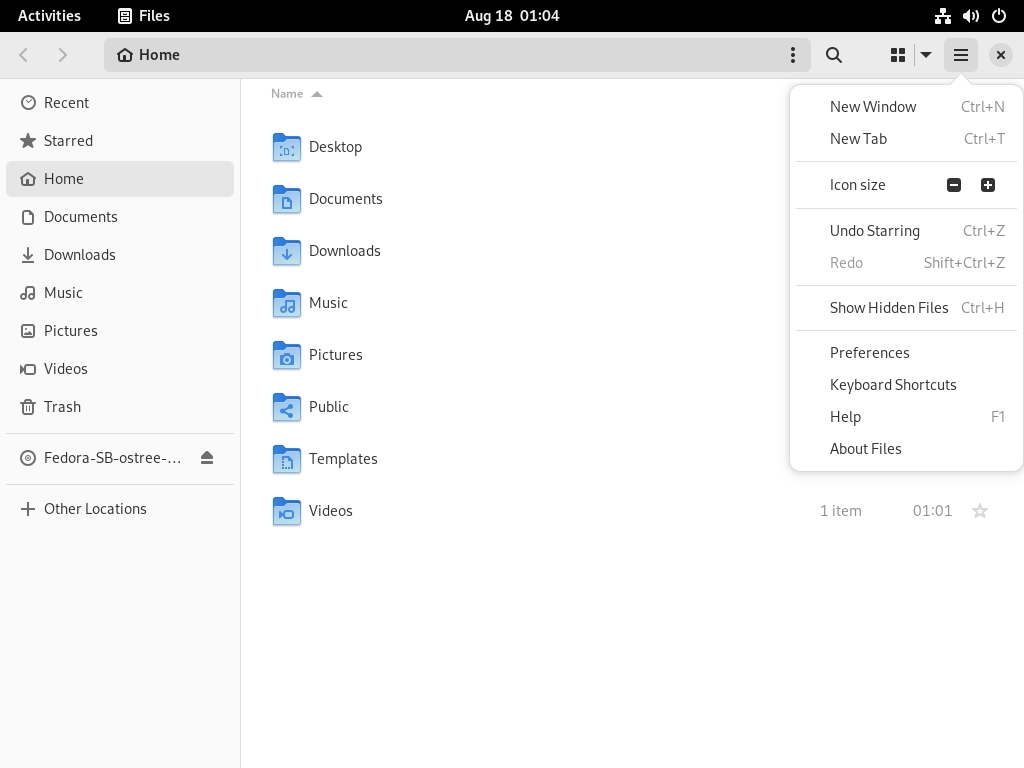Select Undo Starring menu entry
The height and width of the screenshot is (768, 1024).
[x=906, y=231]
